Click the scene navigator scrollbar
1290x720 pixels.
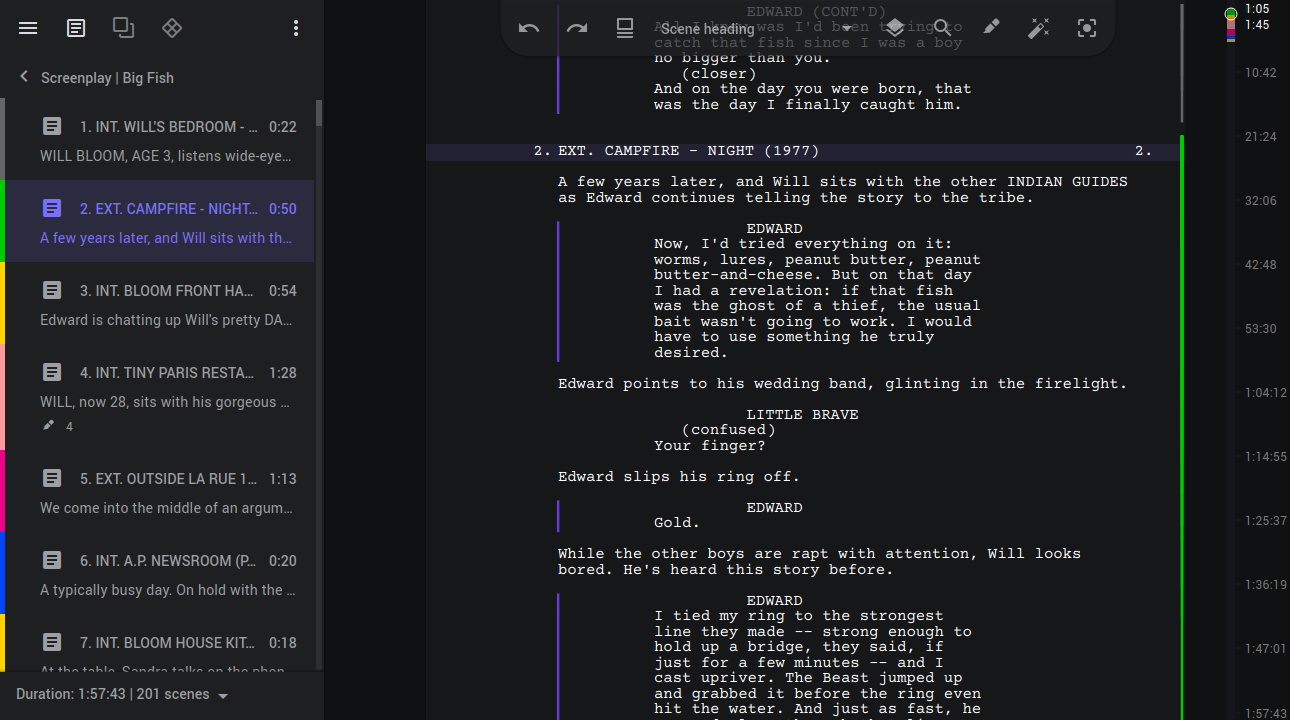point(319,113)
